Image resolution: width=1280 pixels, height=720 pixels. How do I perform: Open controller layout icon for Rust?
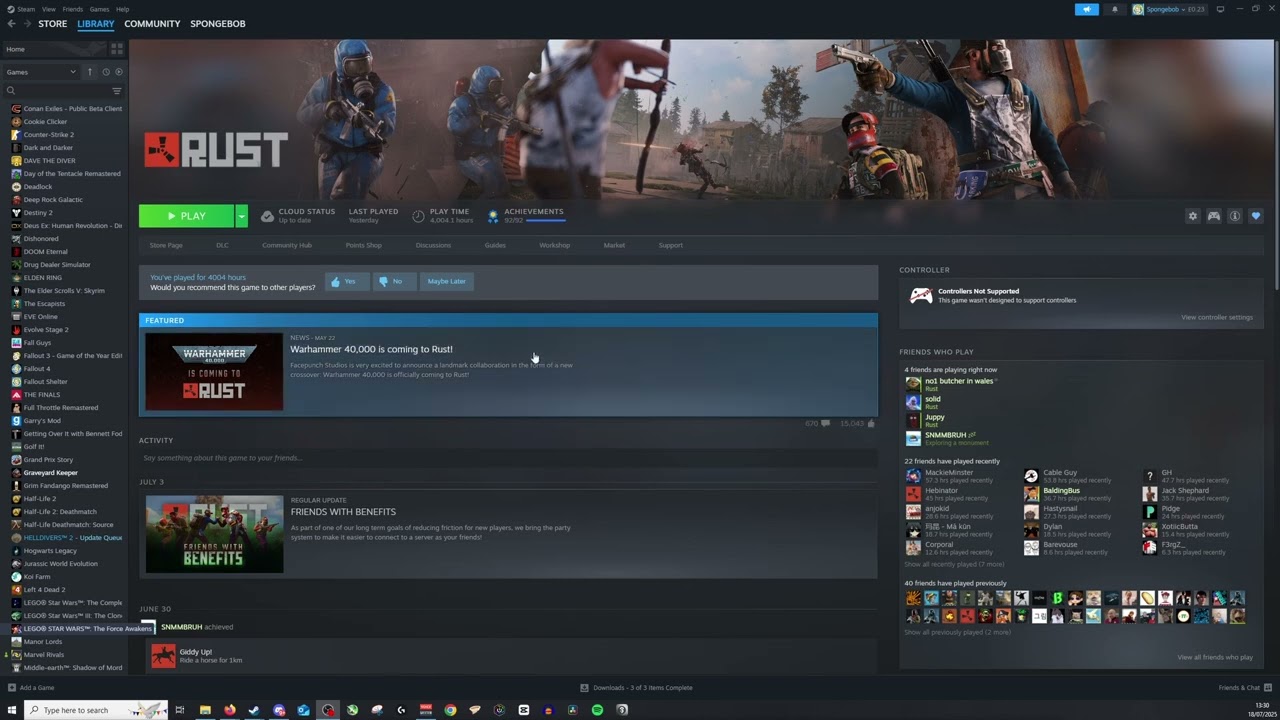pyautogui.click(x=1214, y=216)
